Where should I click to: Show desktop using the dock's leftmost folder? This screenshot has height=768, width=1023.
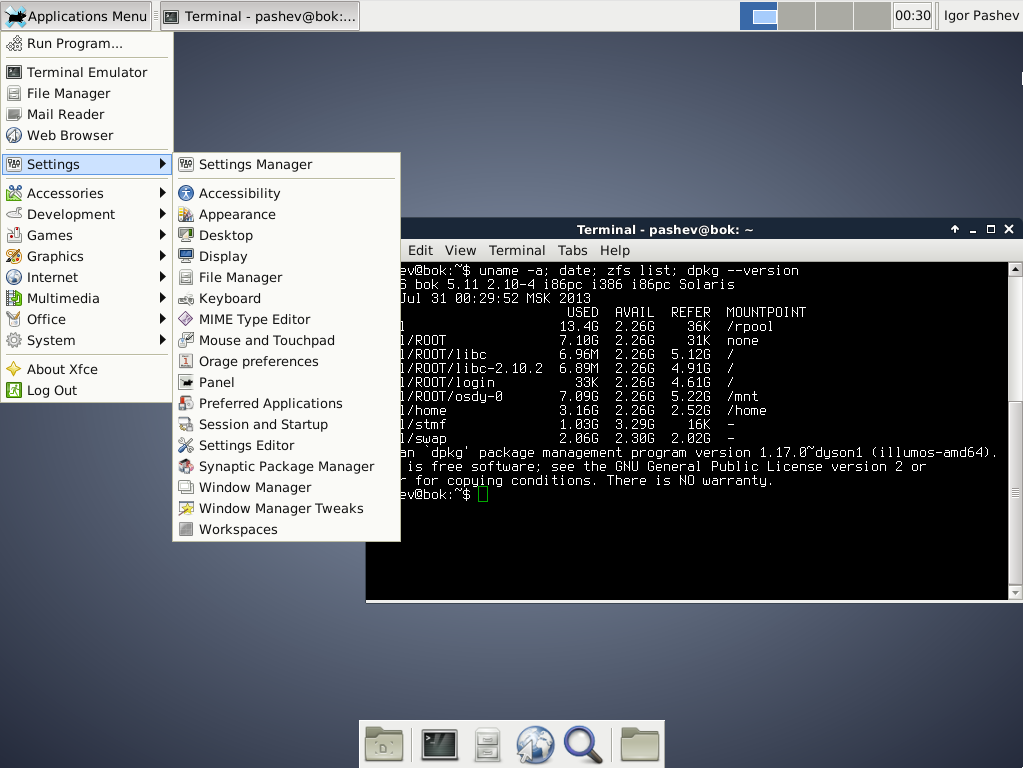click(x=384, y=745)
